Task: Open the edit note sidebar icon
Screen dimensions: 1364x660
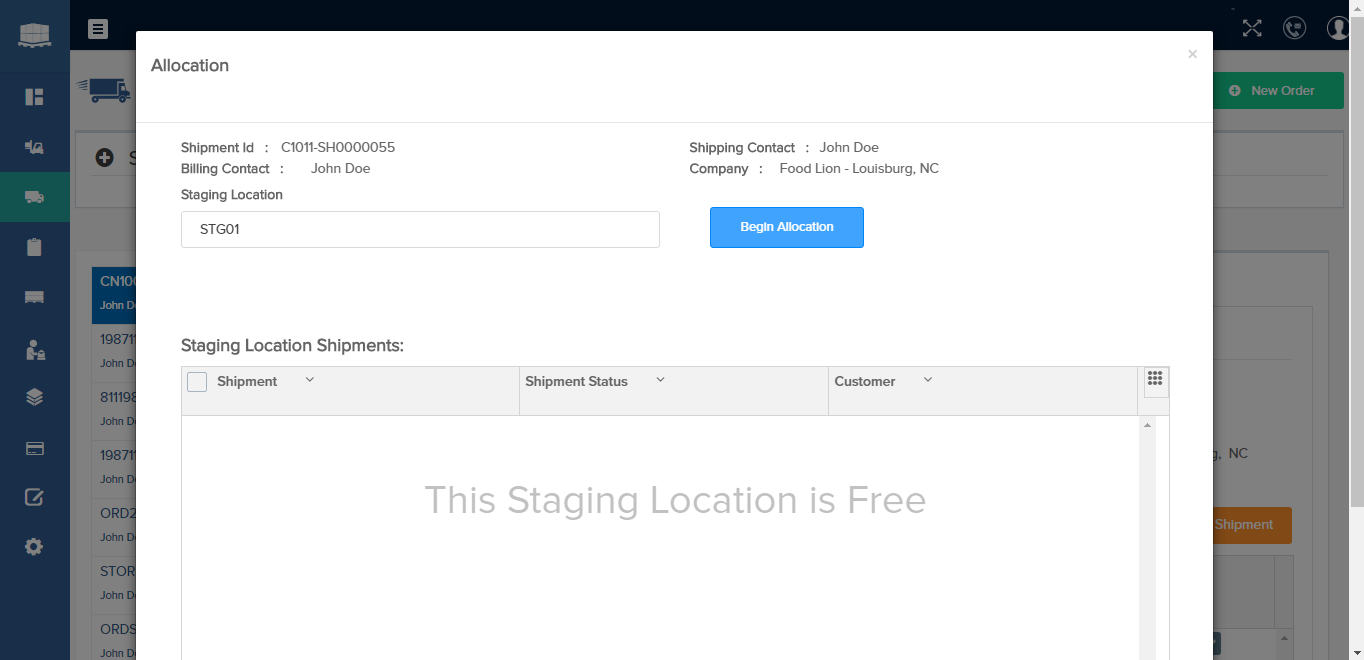Action: pyautogui.click(x=34, y=497)
